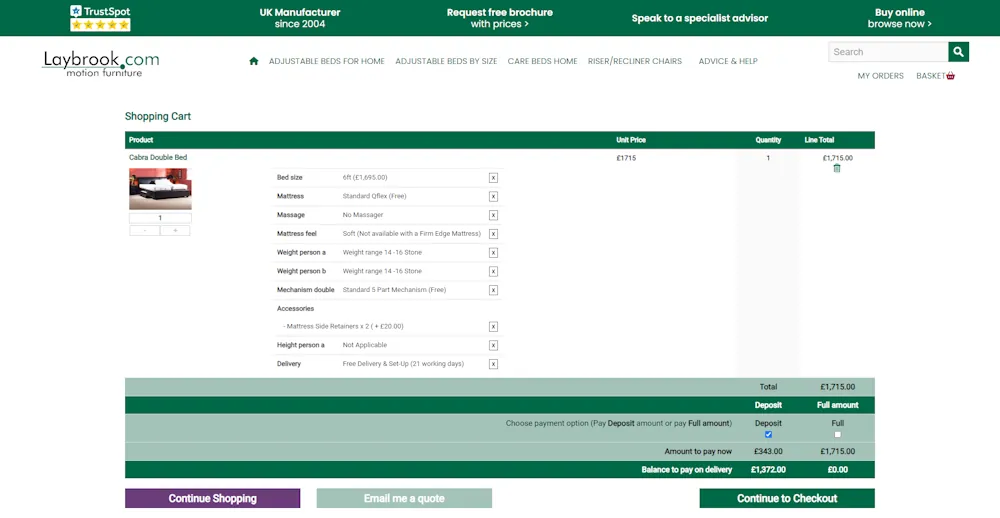Screen dimensions: 1000x518
Task: Click Continue to Checkout button
Action: tap(787, 498)
